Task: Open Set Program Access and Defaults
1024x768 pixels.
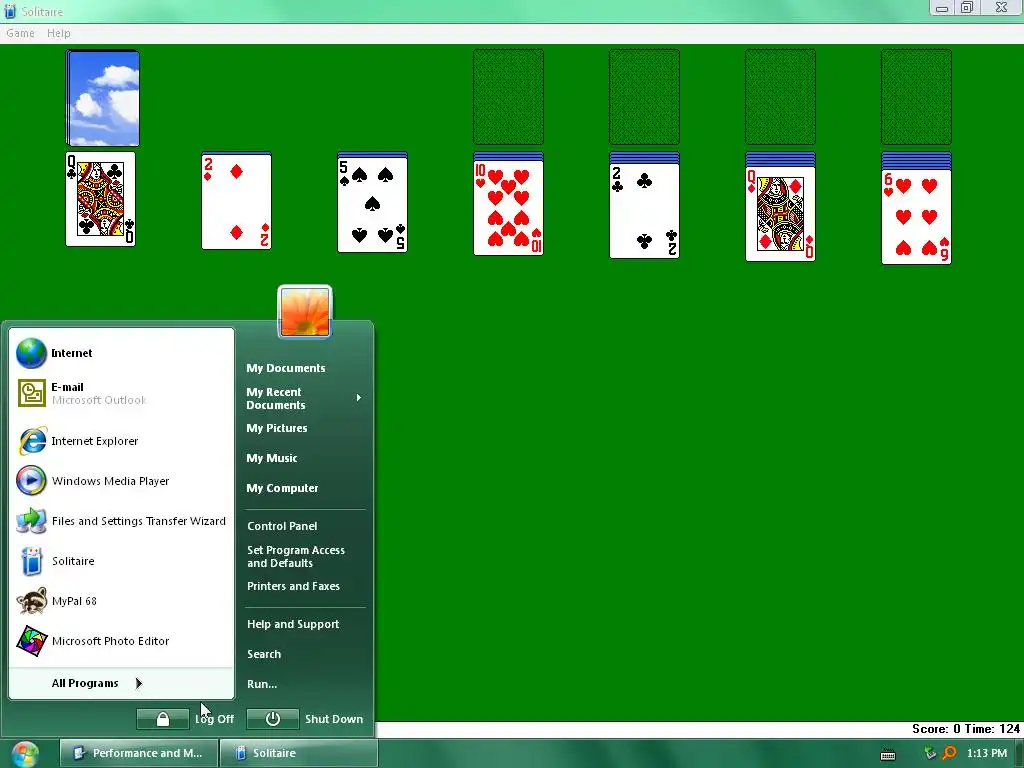Action: (x=296, y=556)
